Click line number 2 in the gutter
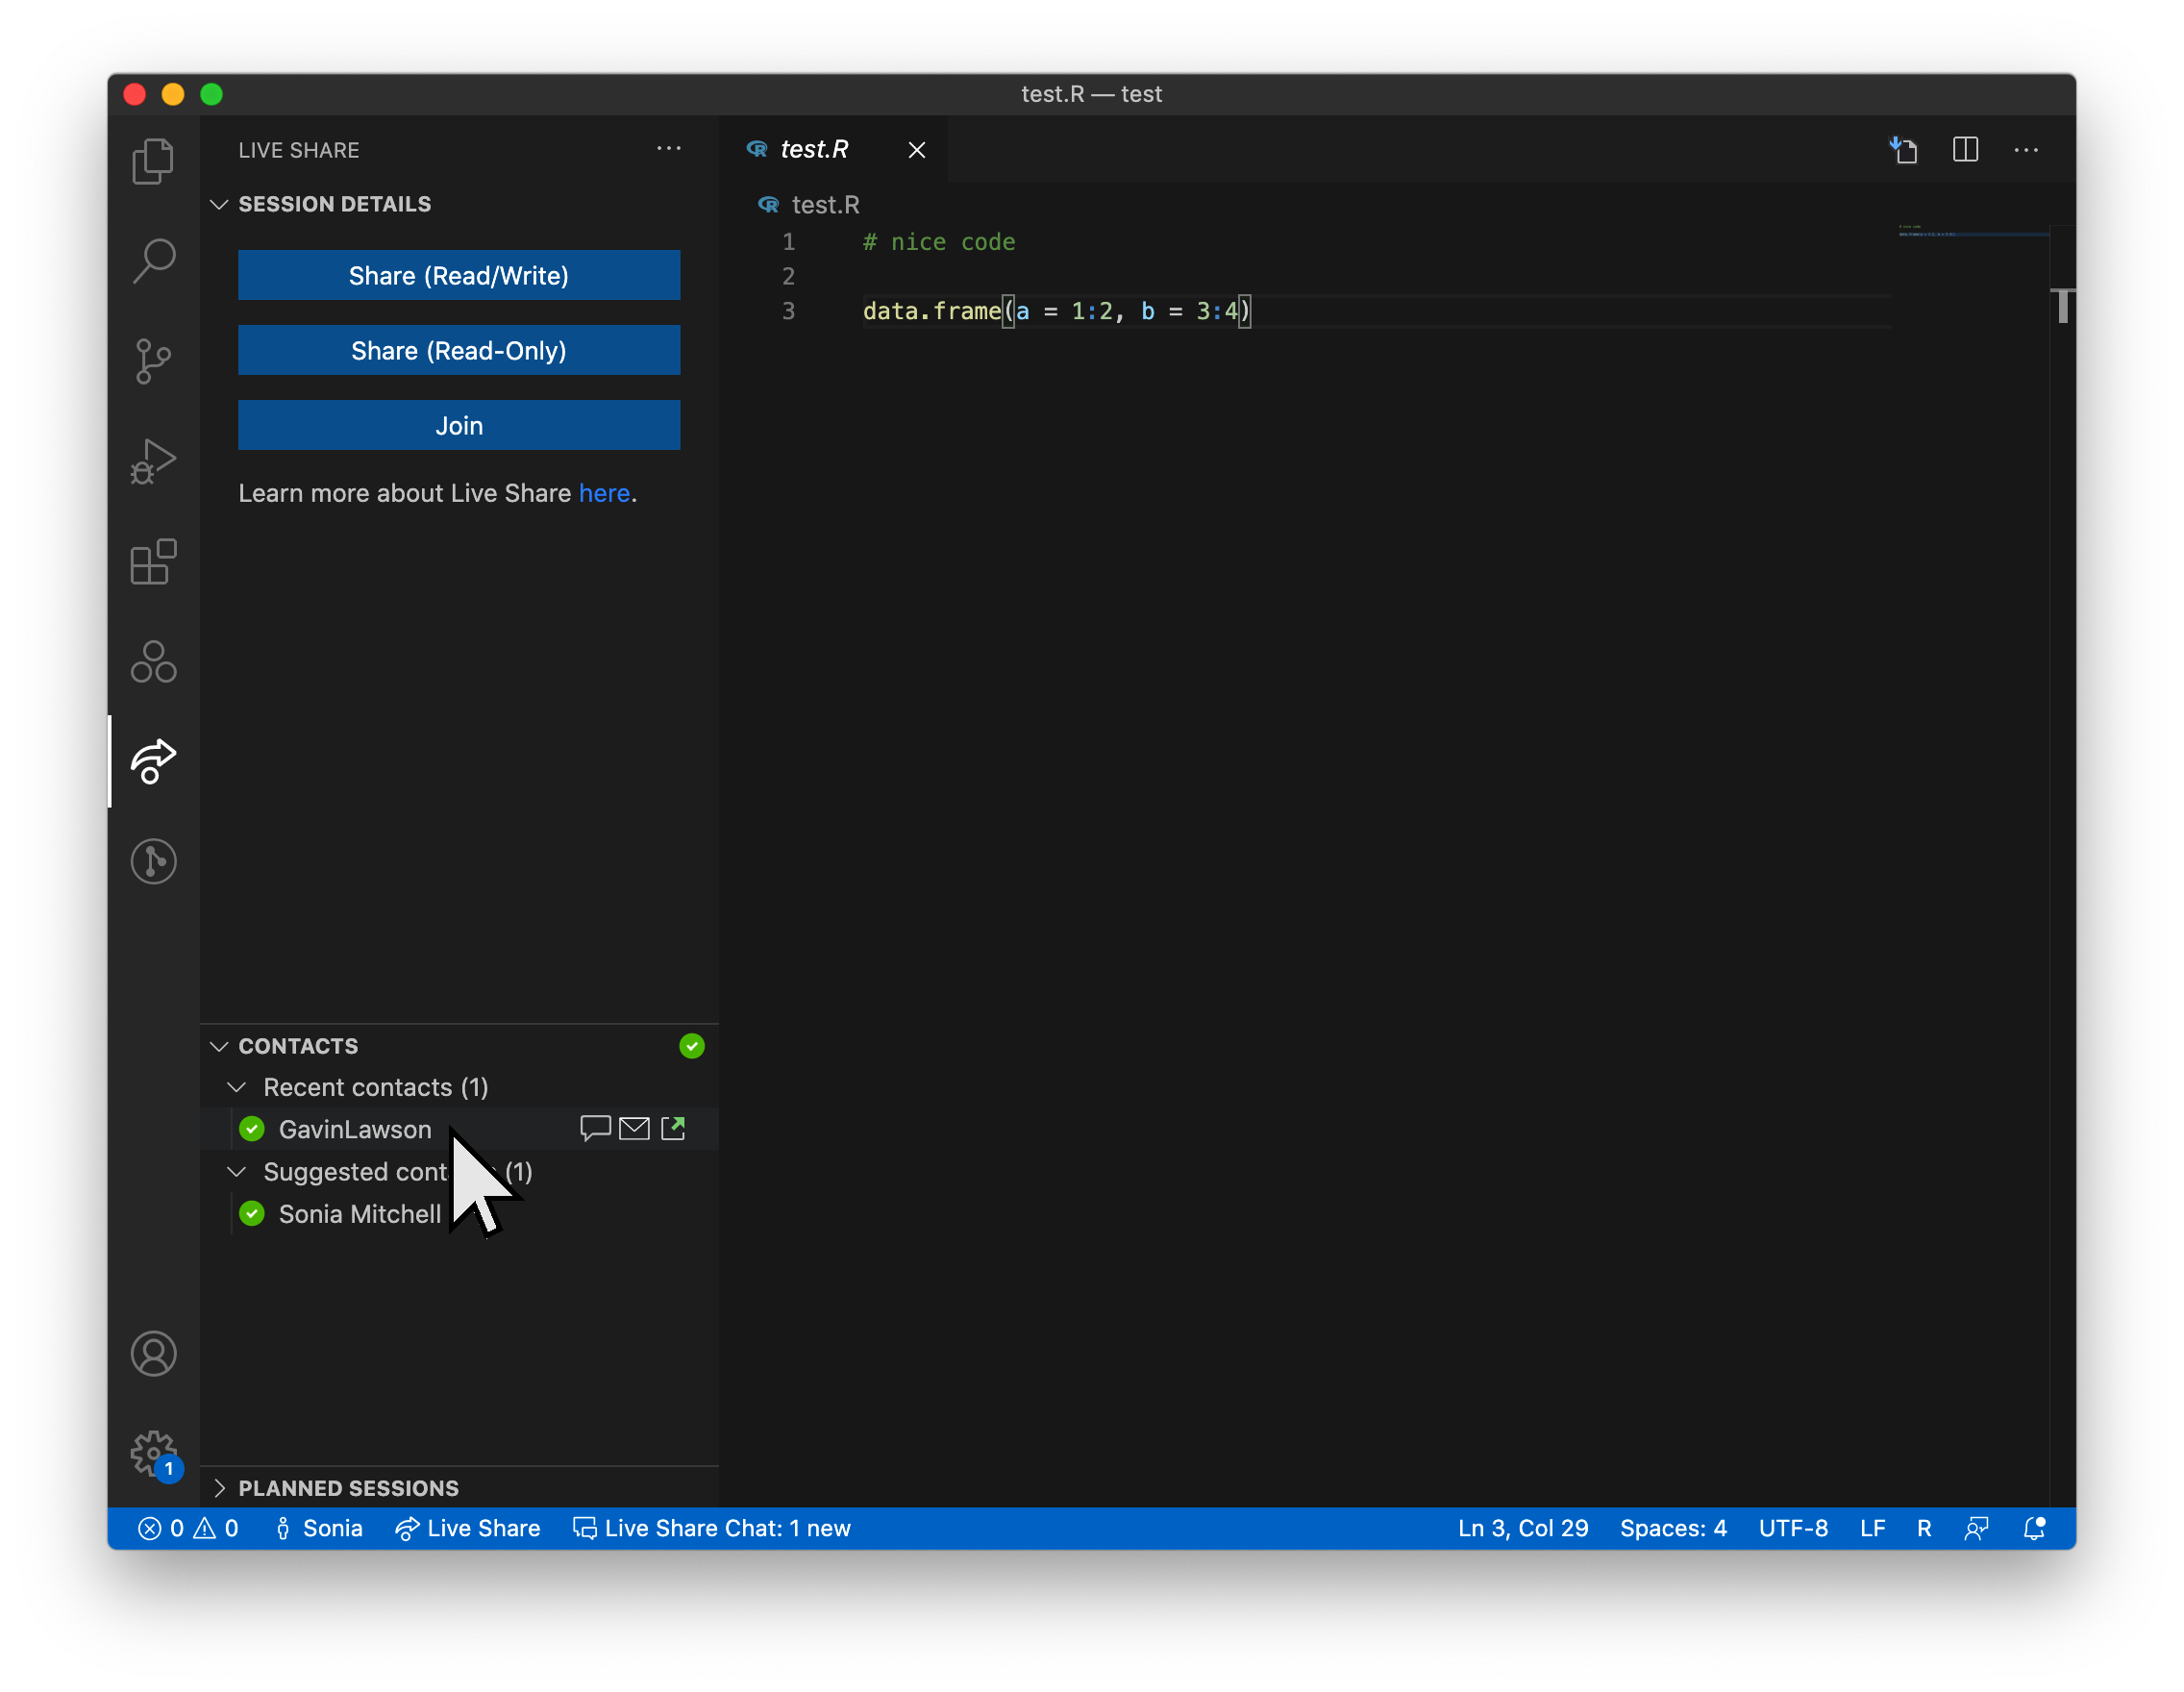Image resolution: width=2184 pixels, height=1692 pixels. coord(788,277)
